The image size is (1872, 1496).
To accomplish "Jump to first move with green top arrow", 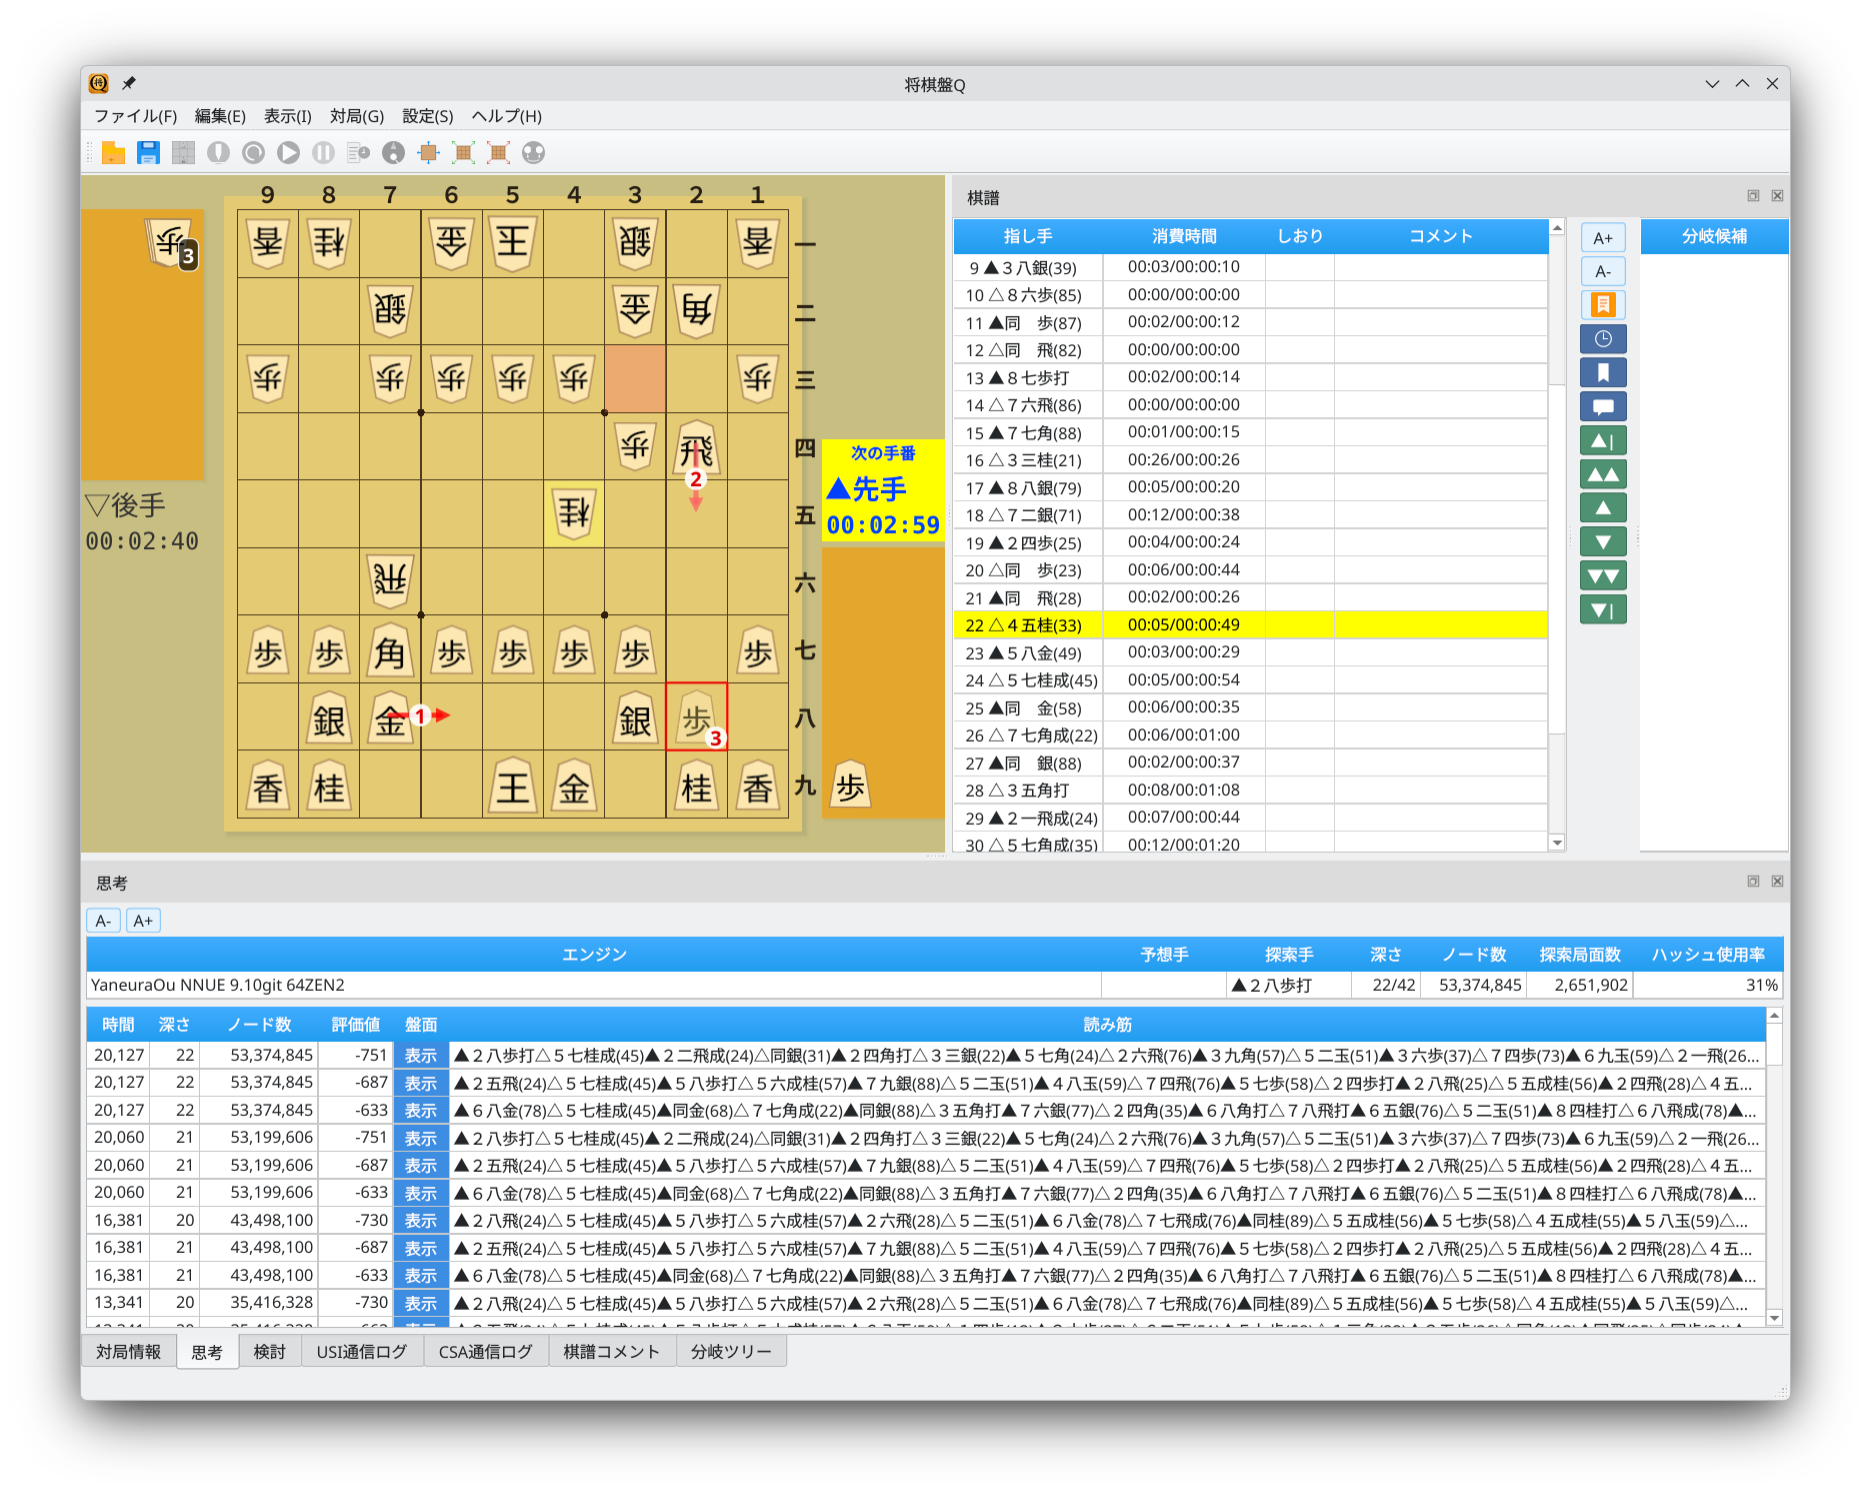I will 1602,441.
